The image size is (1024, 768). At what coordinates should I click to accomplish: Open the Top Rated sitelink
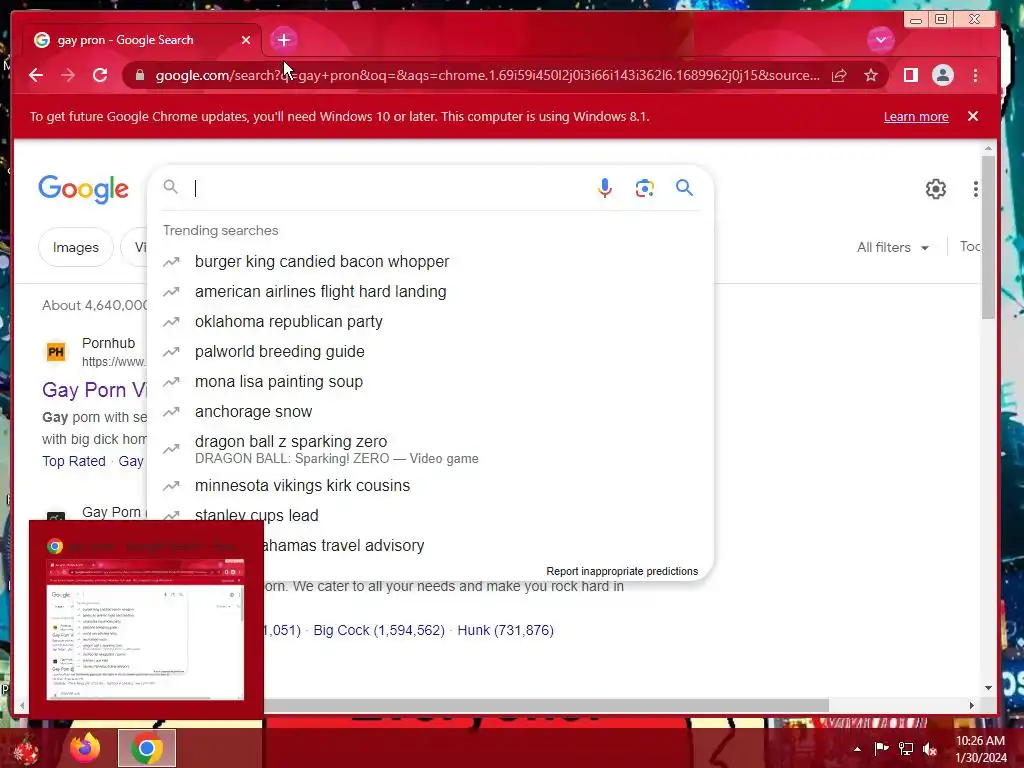pyautogui.click(x=74, y=461)
